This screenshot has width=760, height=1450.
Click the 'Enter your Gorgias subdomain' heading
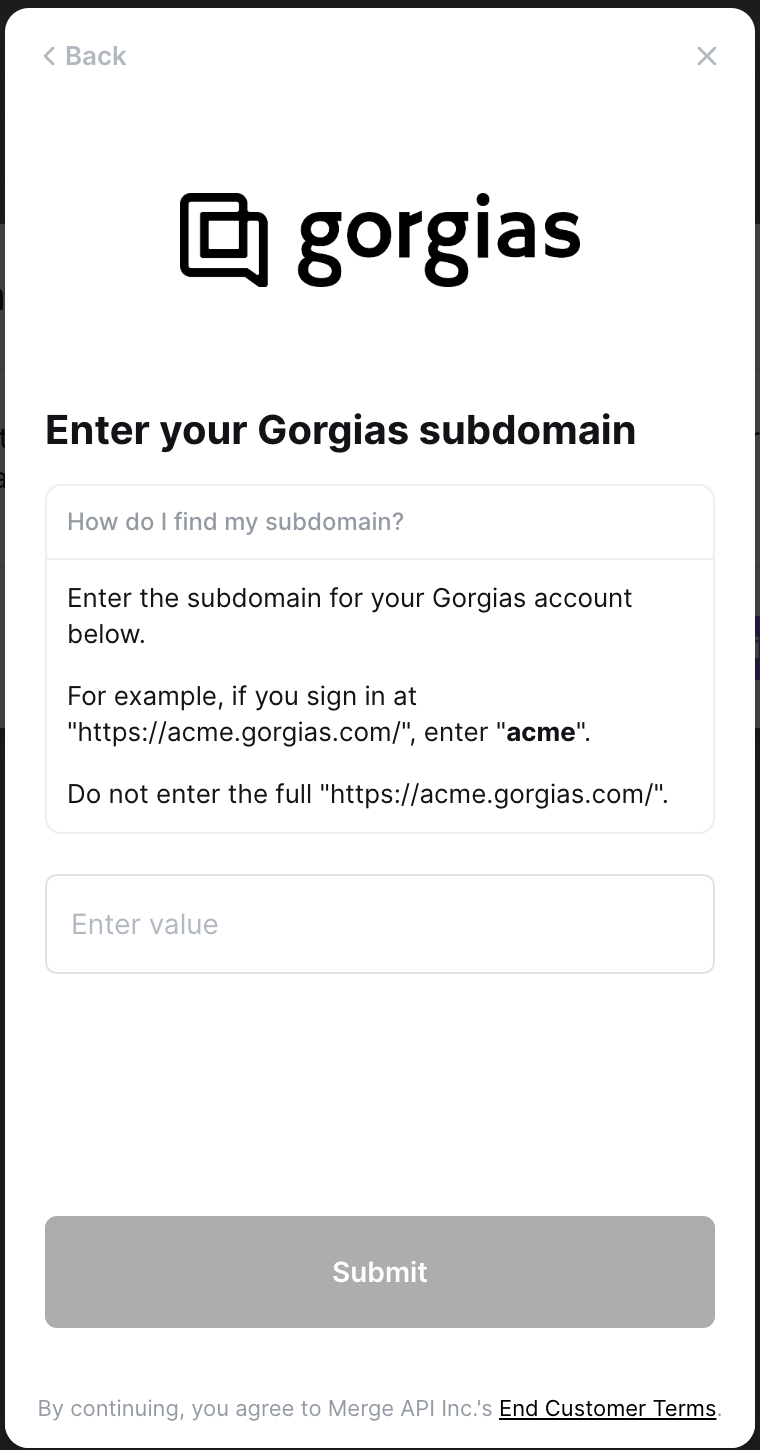coord(341,430)
